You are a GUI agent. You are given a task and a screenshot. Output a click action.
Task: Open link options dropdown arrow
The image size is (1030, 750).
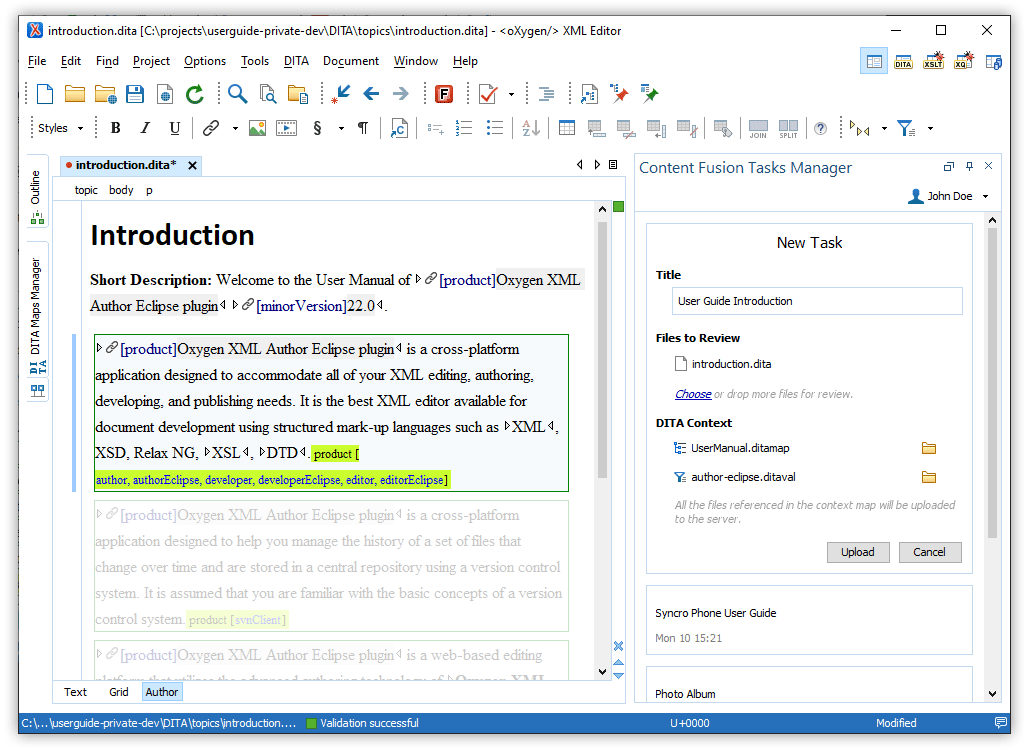235,128
